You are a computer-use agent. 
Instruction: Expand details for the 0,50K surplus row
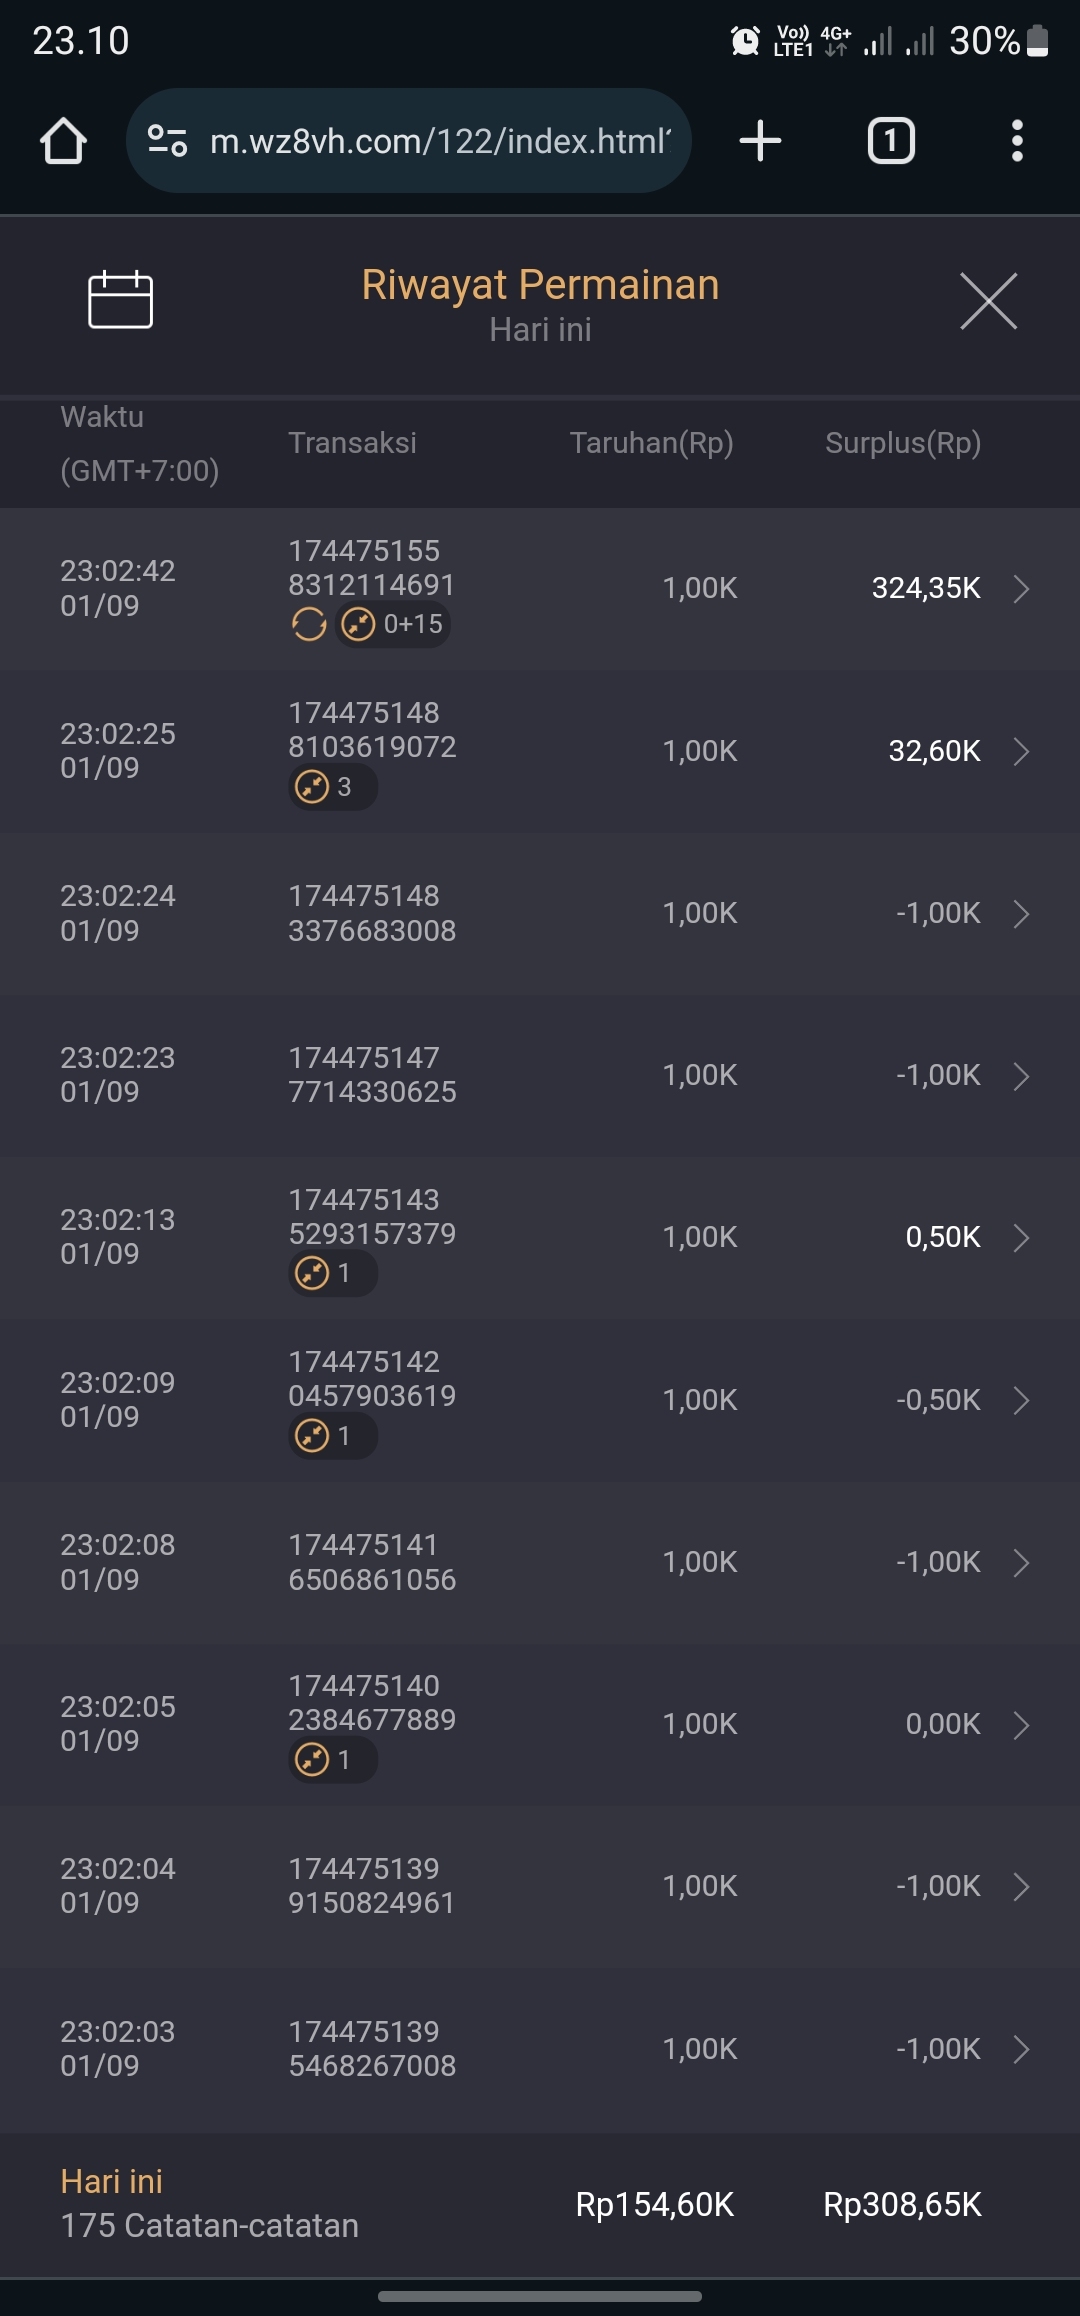(1020, 1237)
